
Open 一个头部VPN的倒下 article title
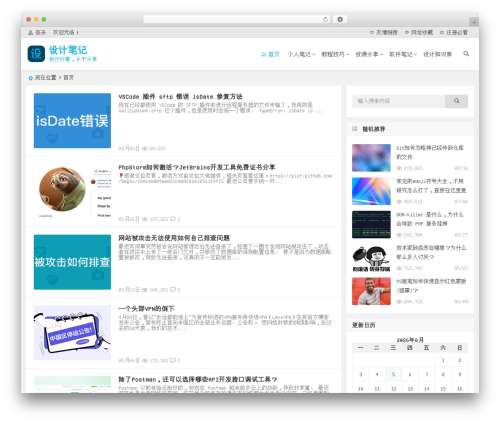click(146, 309)
